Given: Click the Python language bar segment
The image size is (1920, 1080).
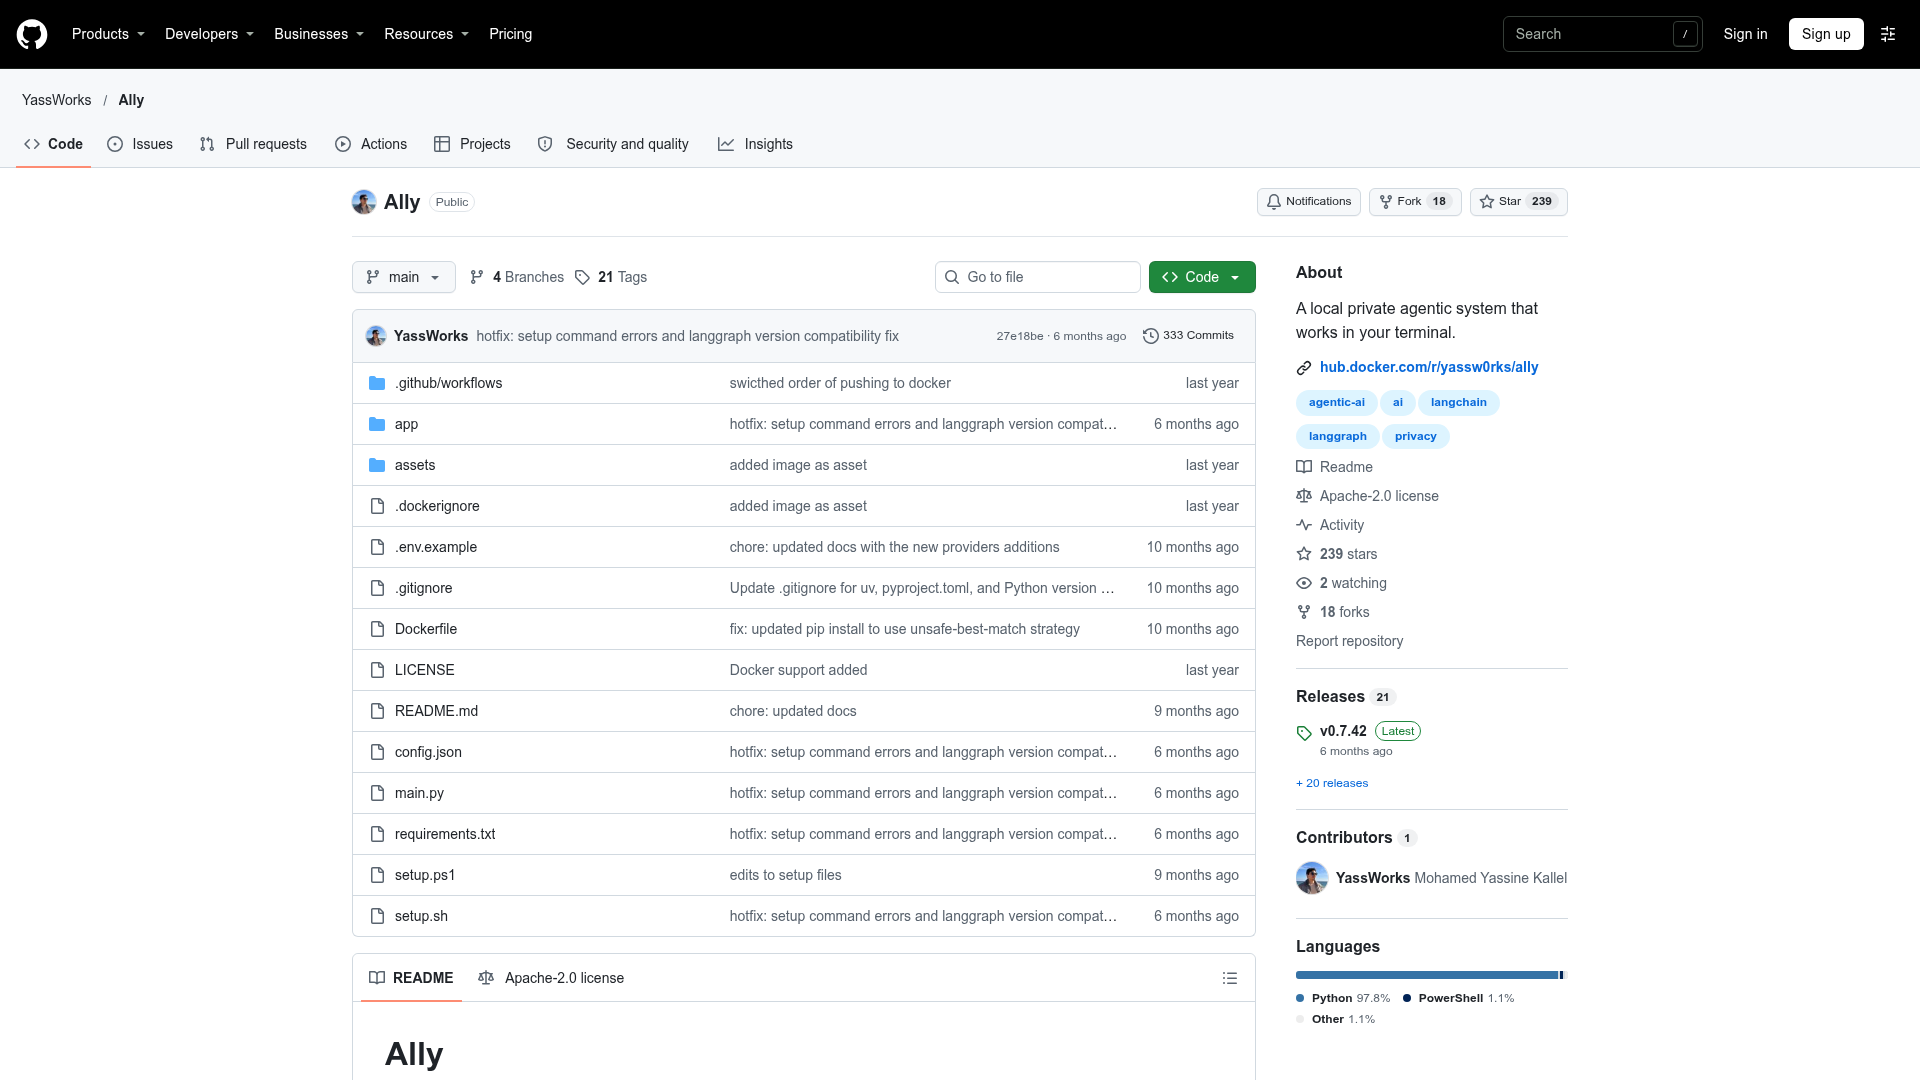Looking at the screenshot, I should click(1427, 975).
